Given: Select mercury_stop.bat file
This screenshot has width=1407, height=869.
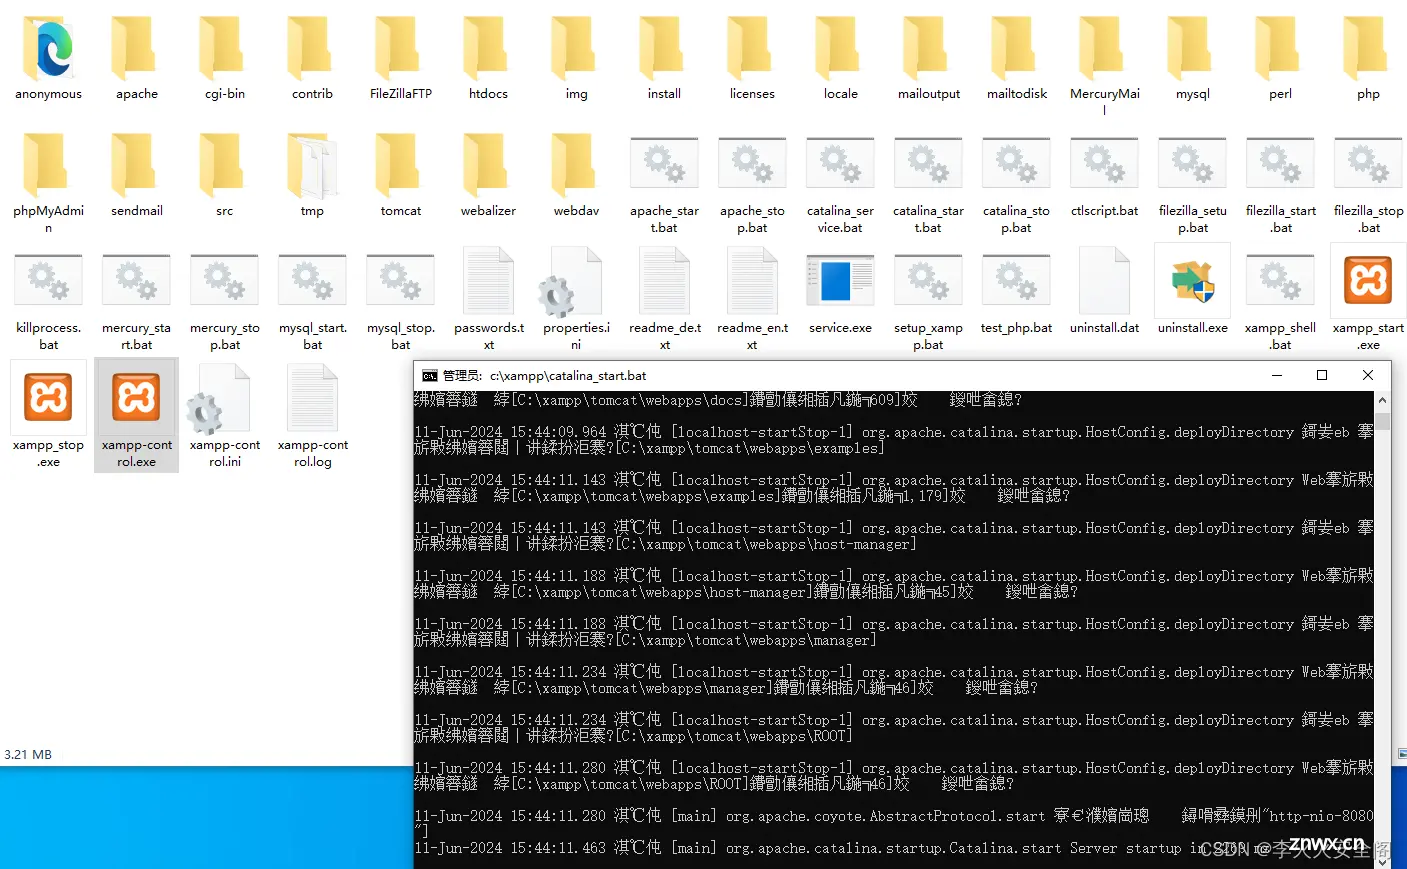Looking at the screenshot, I should 224,300.
